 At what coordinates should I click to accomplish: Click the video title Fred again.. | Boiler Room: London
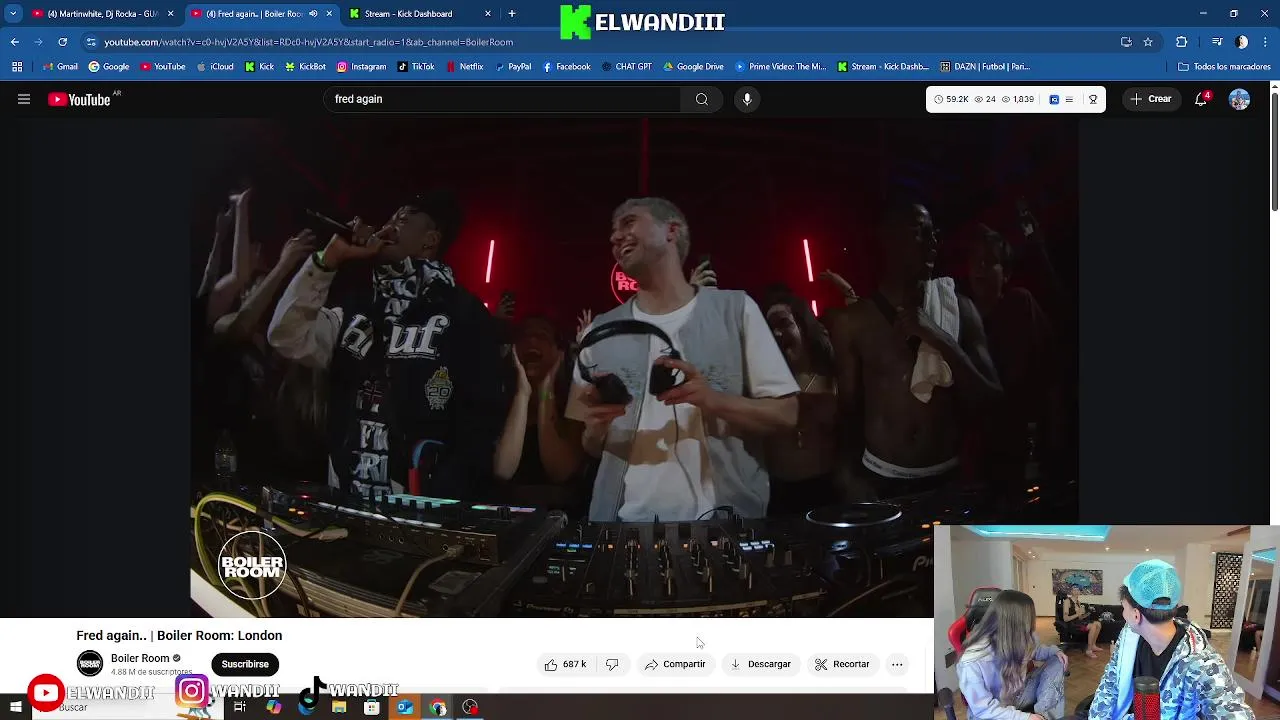point(179,635)
